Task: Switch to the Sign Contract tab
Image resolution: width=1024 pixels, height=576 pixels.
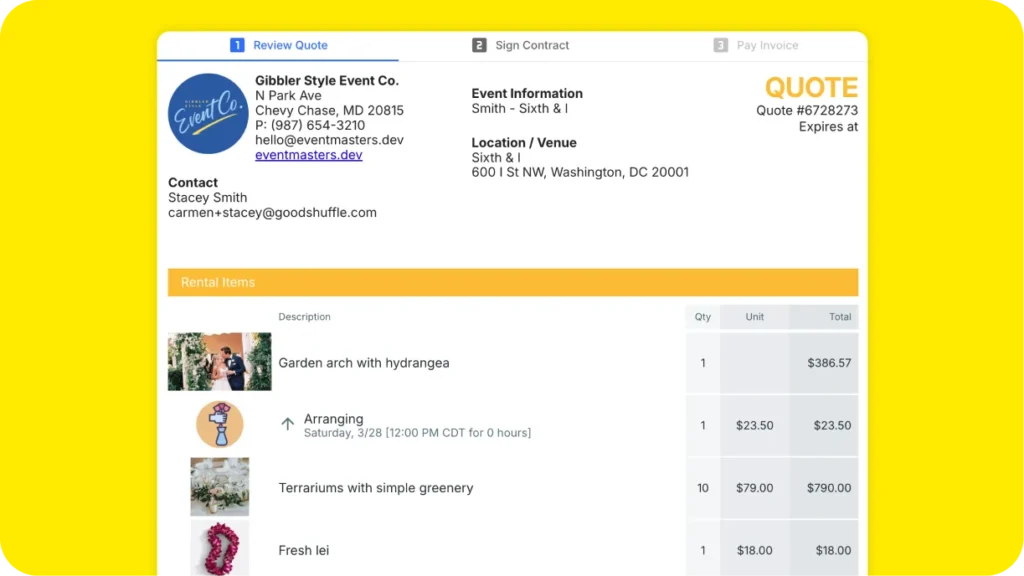Action: 520,45
